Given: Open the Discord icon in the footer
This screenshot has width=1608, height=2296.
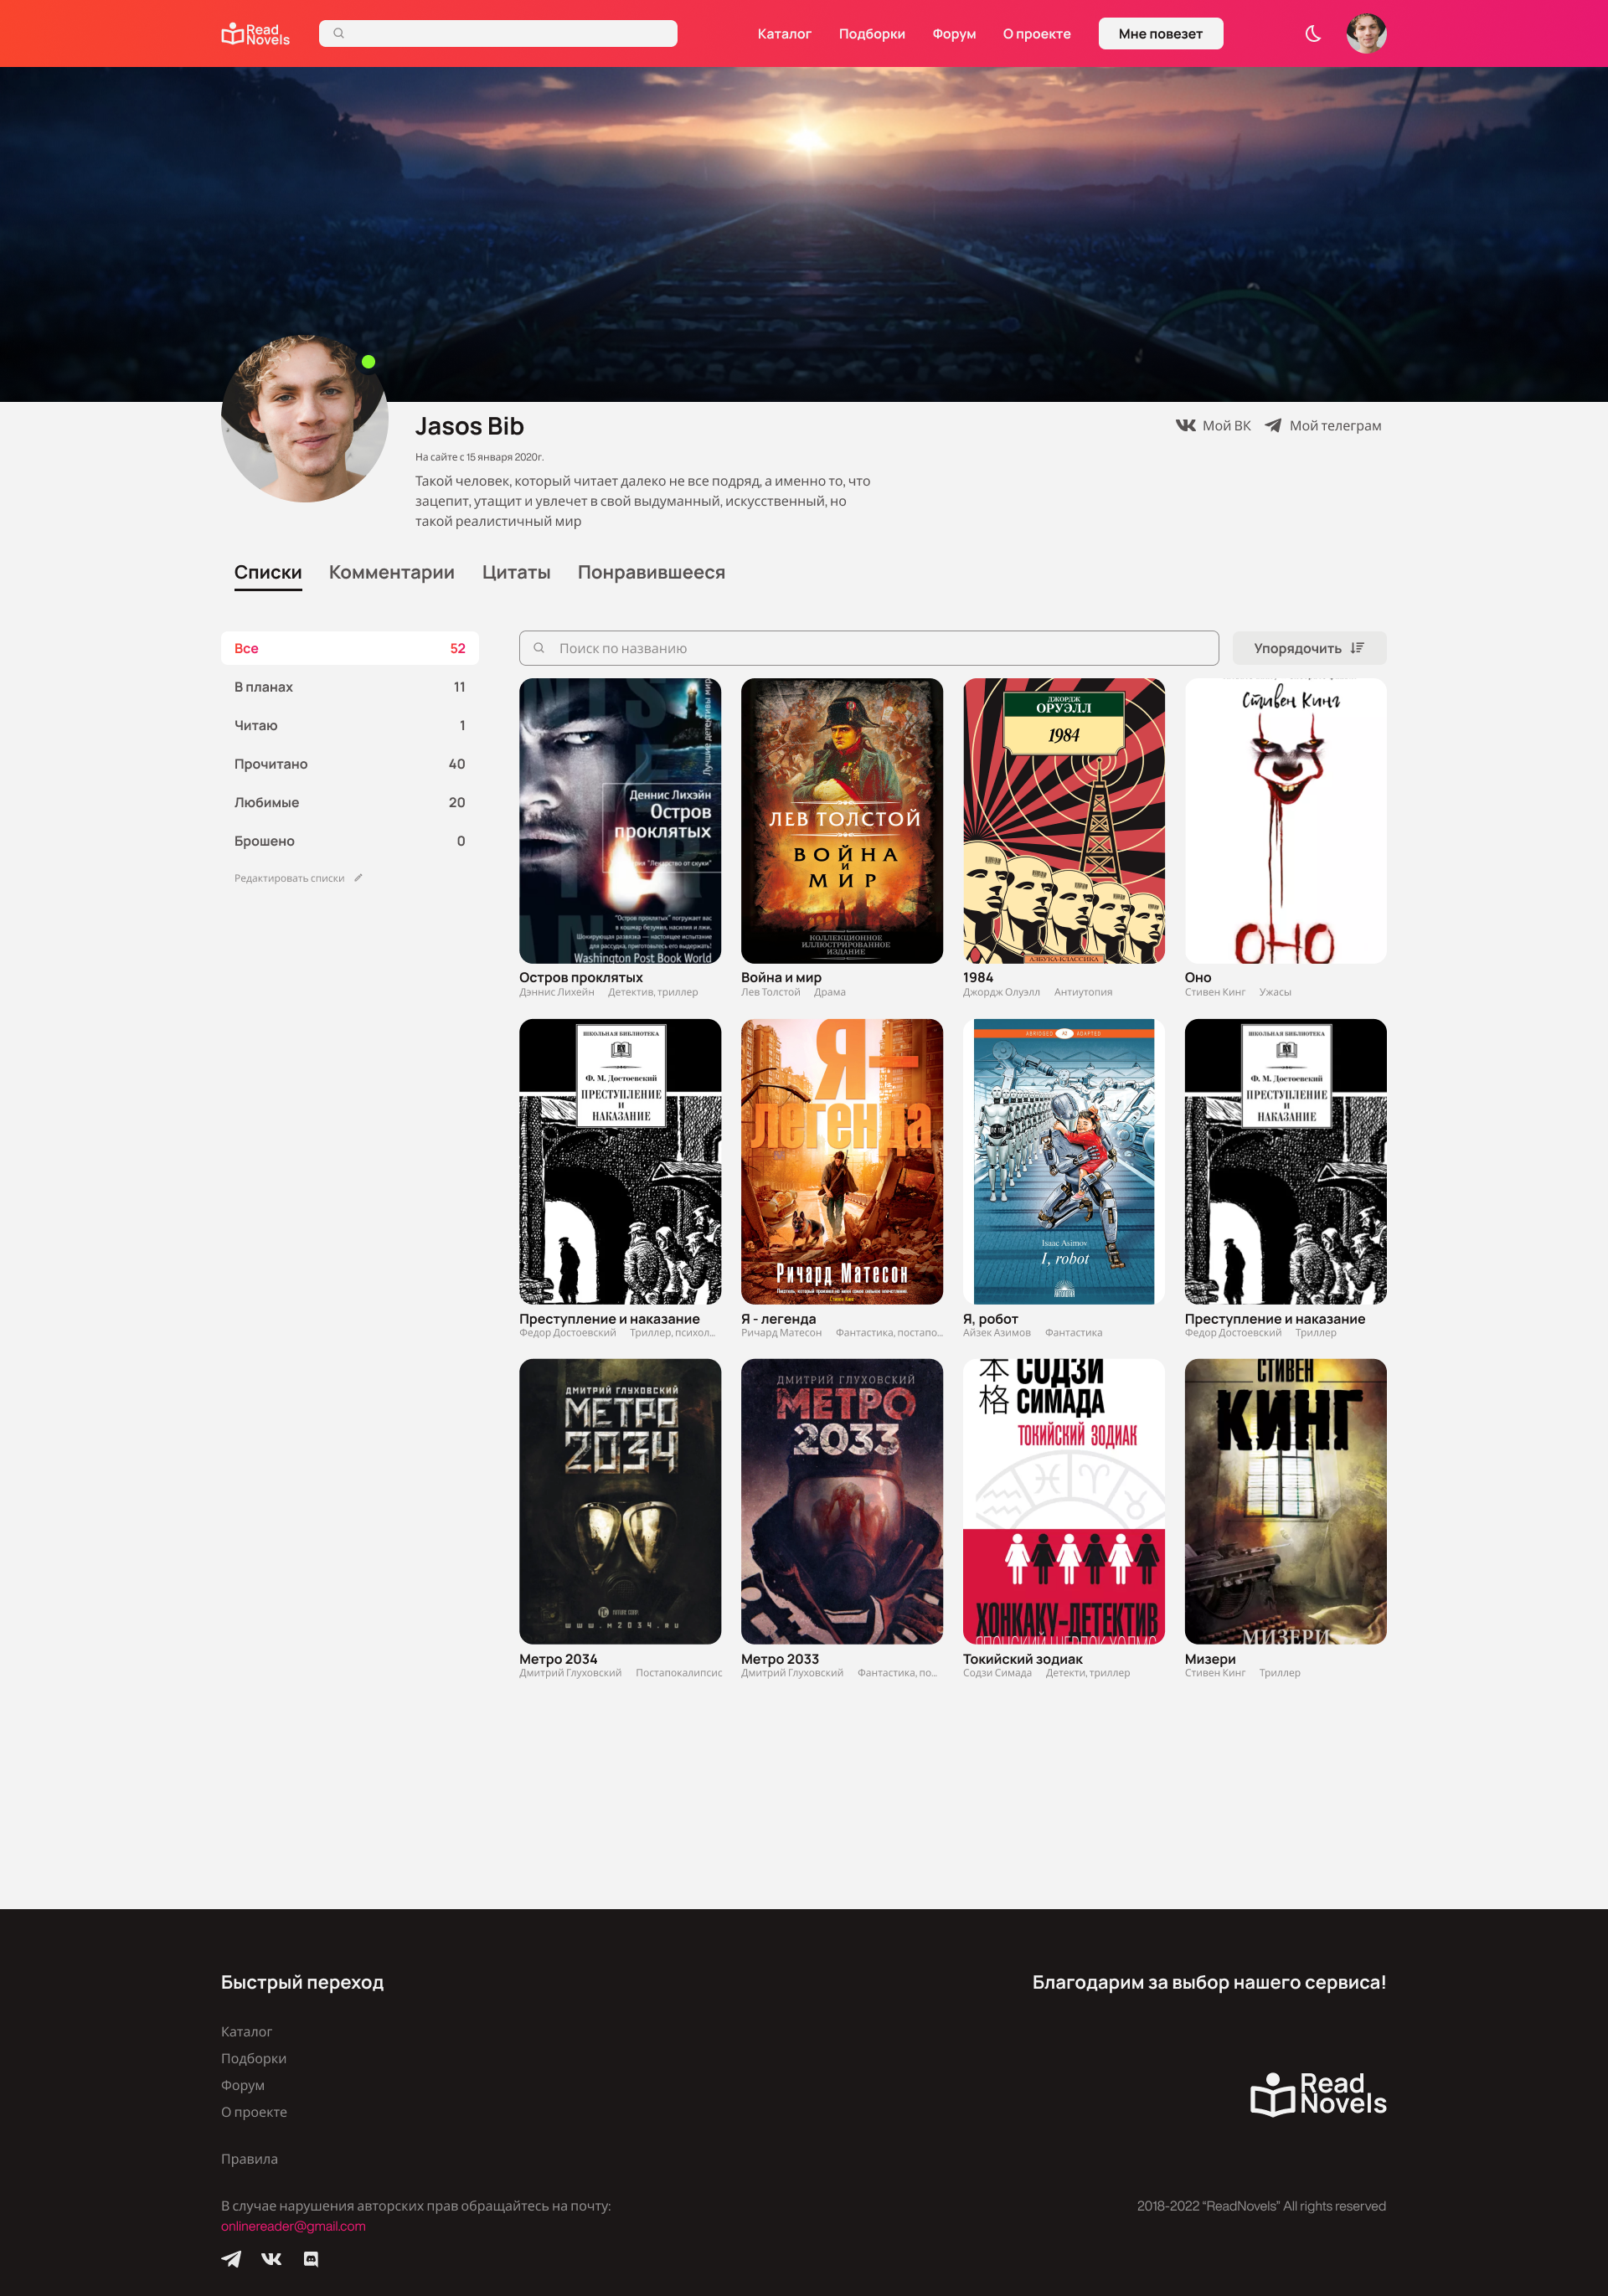Looking at the screenshot, I should [311, 2259].
